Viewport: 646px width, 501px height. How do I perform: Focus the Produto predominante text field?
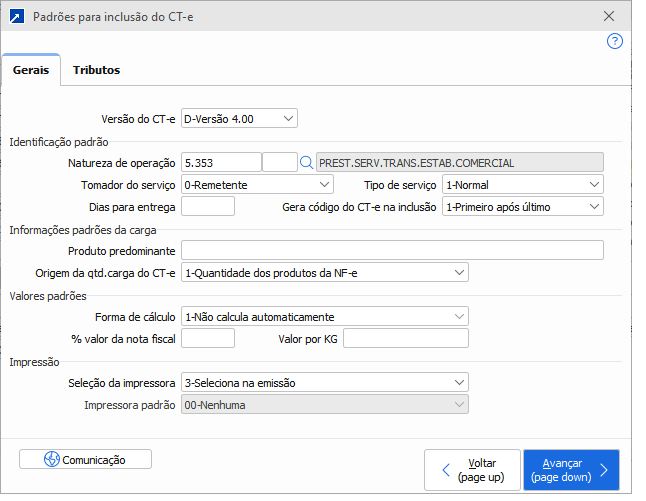tap(392, 250)
